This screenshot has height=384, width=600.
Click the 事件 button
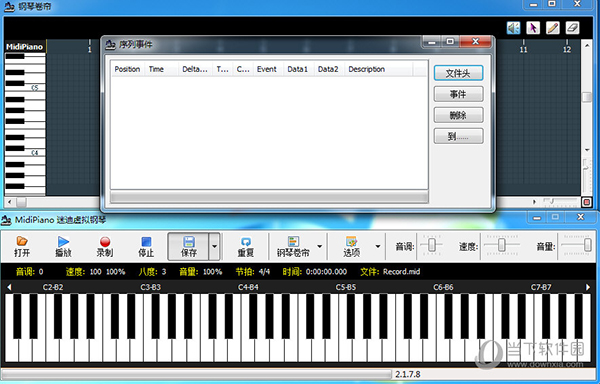(458, 94)
